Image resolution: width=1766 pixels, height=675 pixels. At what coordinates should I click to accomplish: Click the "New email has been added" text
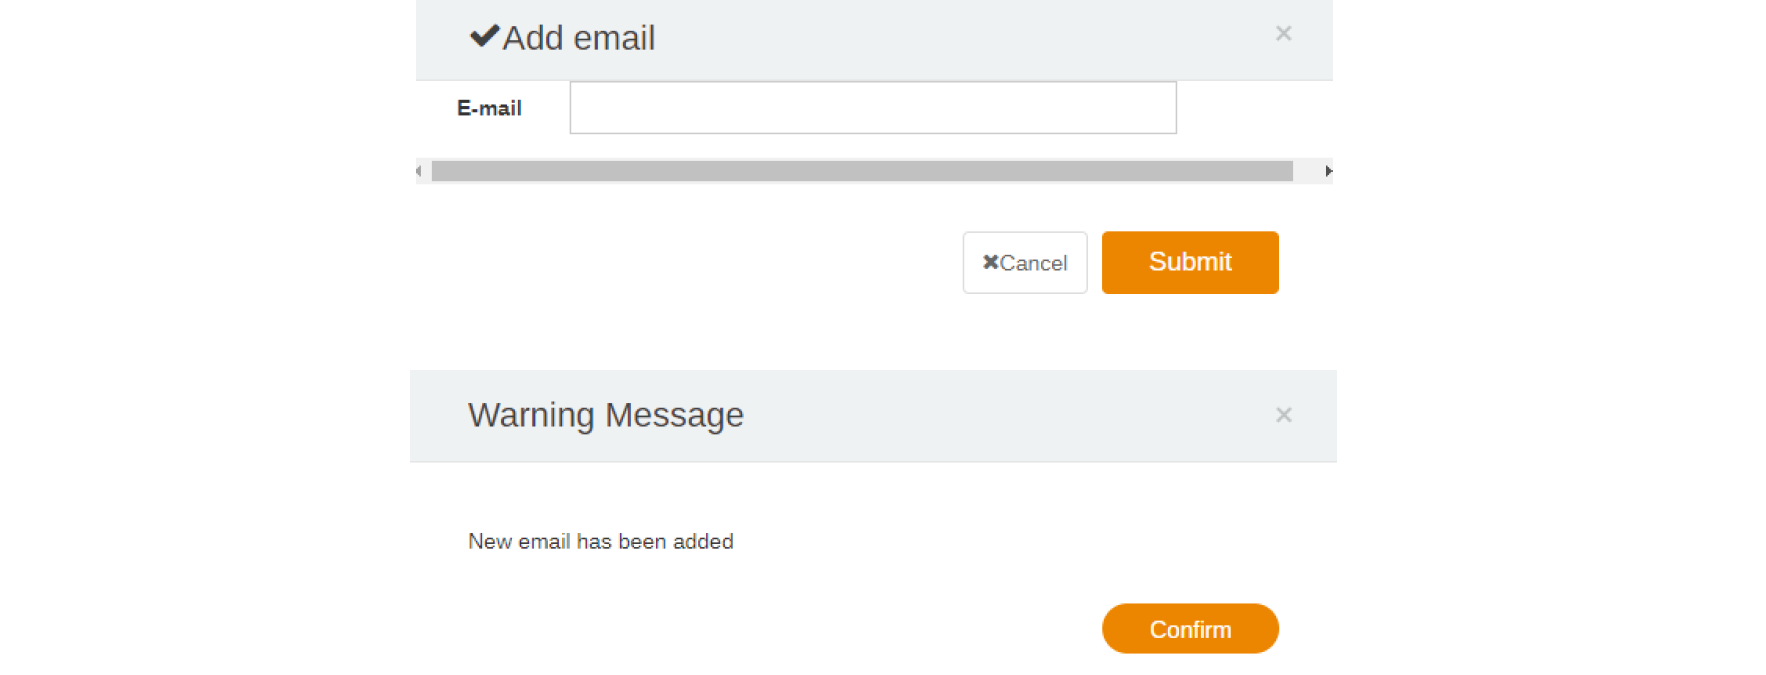coord(600,542)
